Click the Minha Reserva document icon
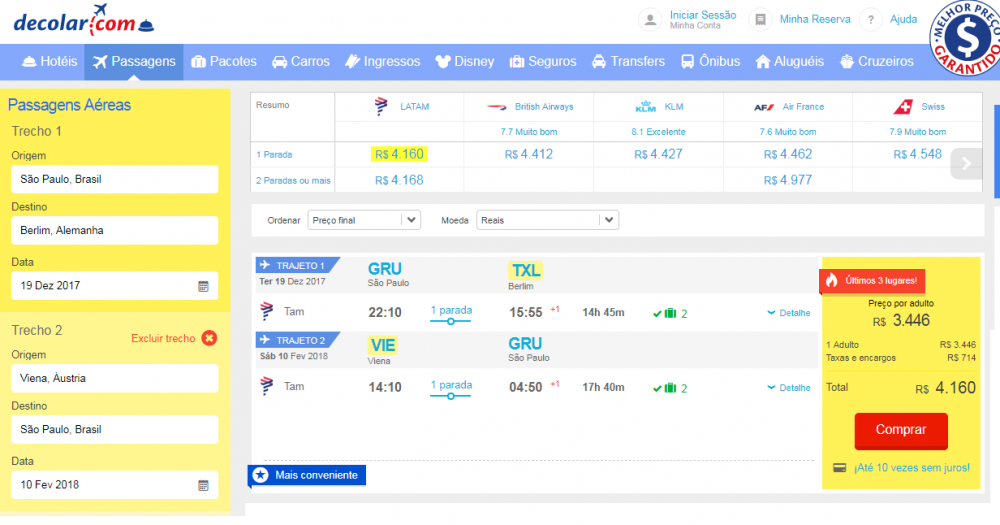 pyautogui.click(x=762, y=19)
